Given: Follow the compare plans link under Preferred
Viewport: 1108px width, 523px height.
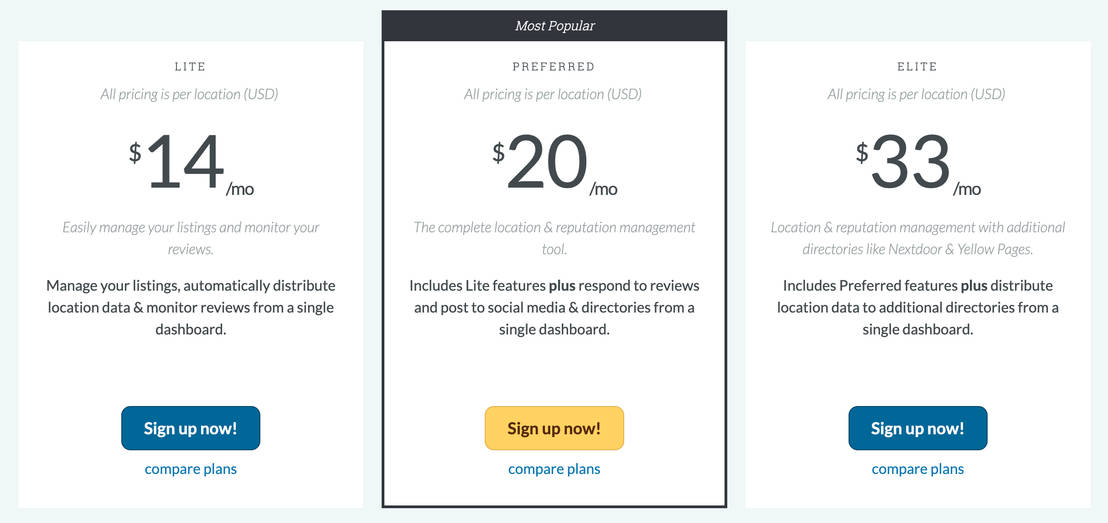Looking at the screenshot, I should click(554, 468).
